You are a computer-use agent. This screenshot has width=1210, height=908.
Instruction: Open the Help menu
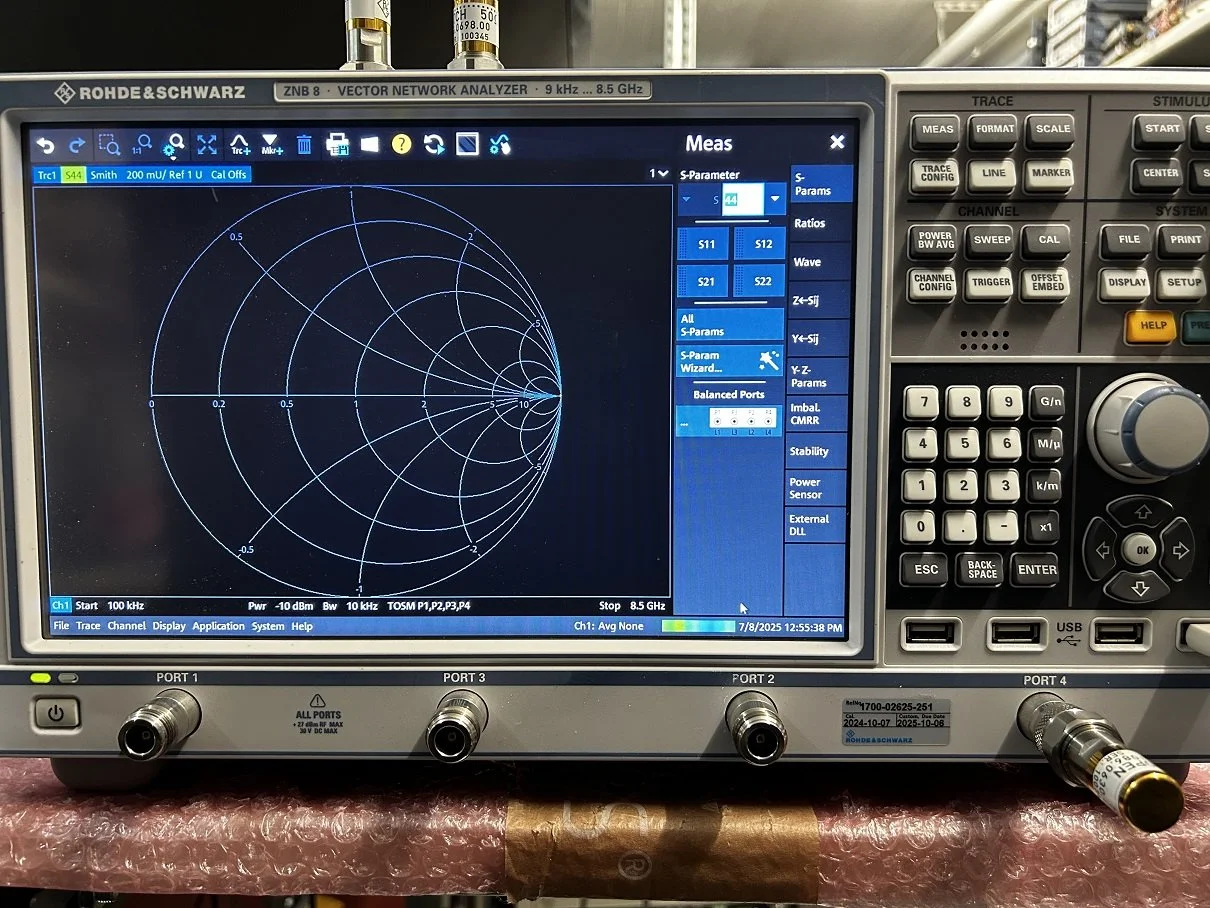[x=302, y=626]
